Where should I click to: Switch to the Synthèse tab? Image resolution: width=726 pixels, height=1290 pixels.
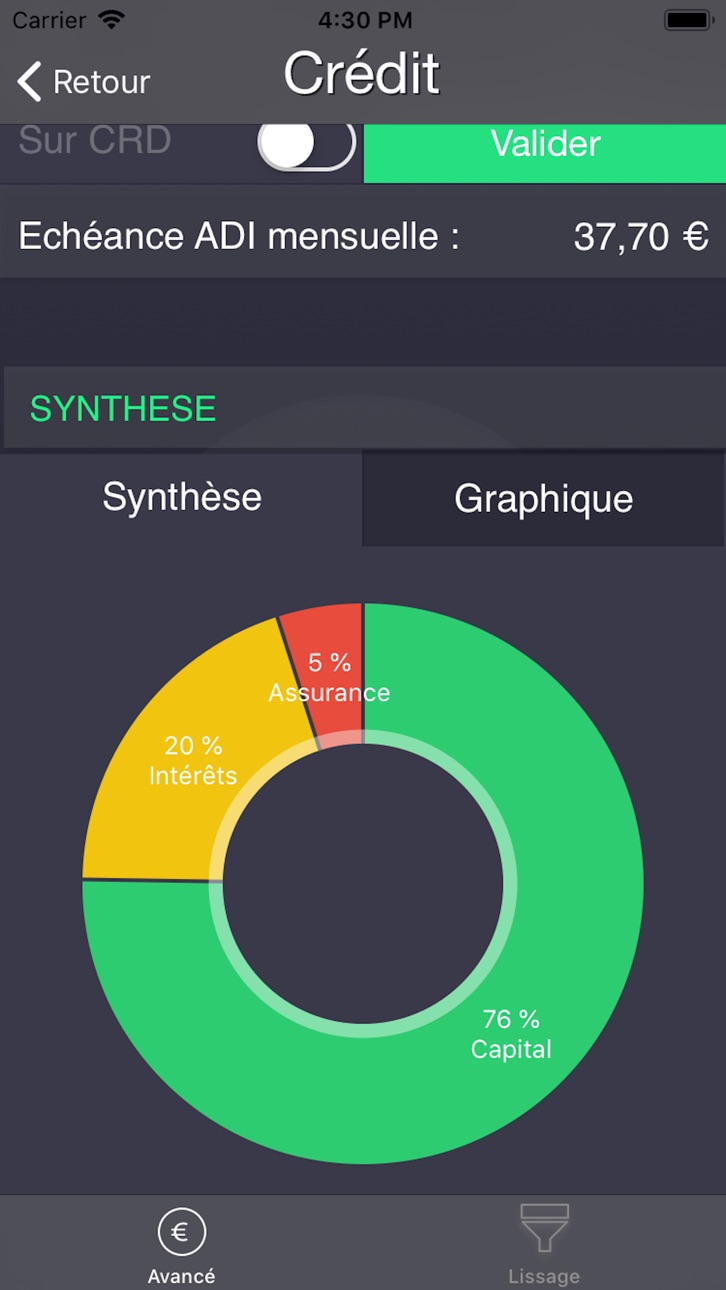coord(182,497)
